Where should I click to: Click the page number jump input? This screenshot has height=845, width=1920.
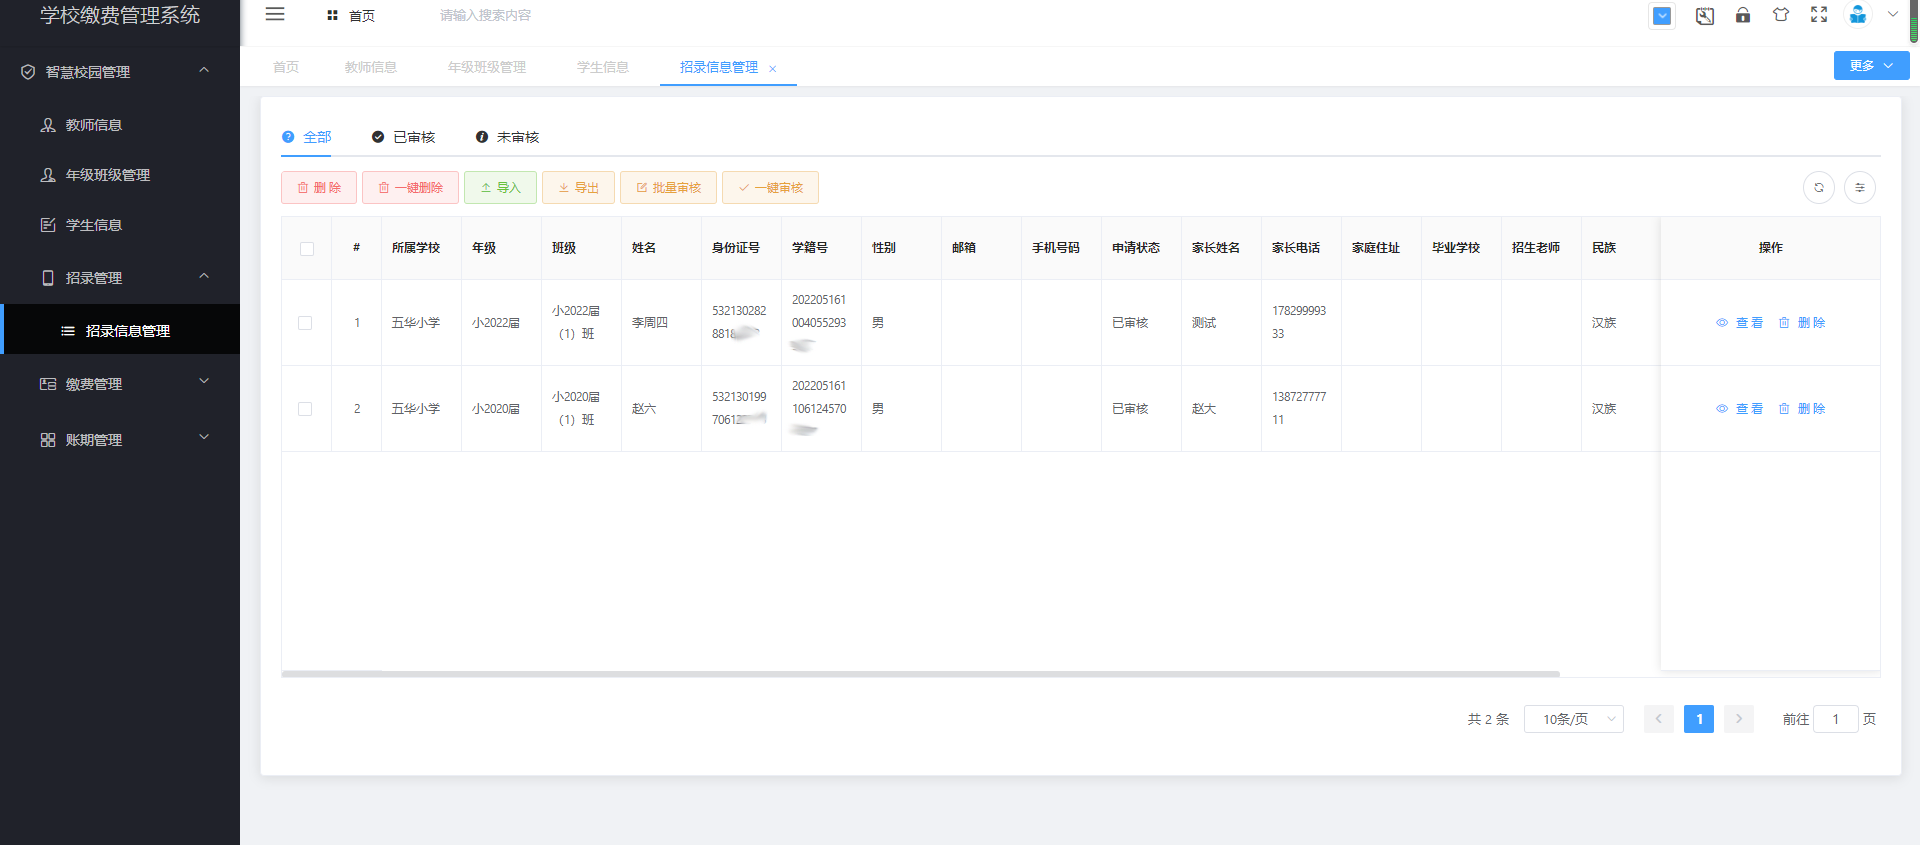tap(1835, 719)
